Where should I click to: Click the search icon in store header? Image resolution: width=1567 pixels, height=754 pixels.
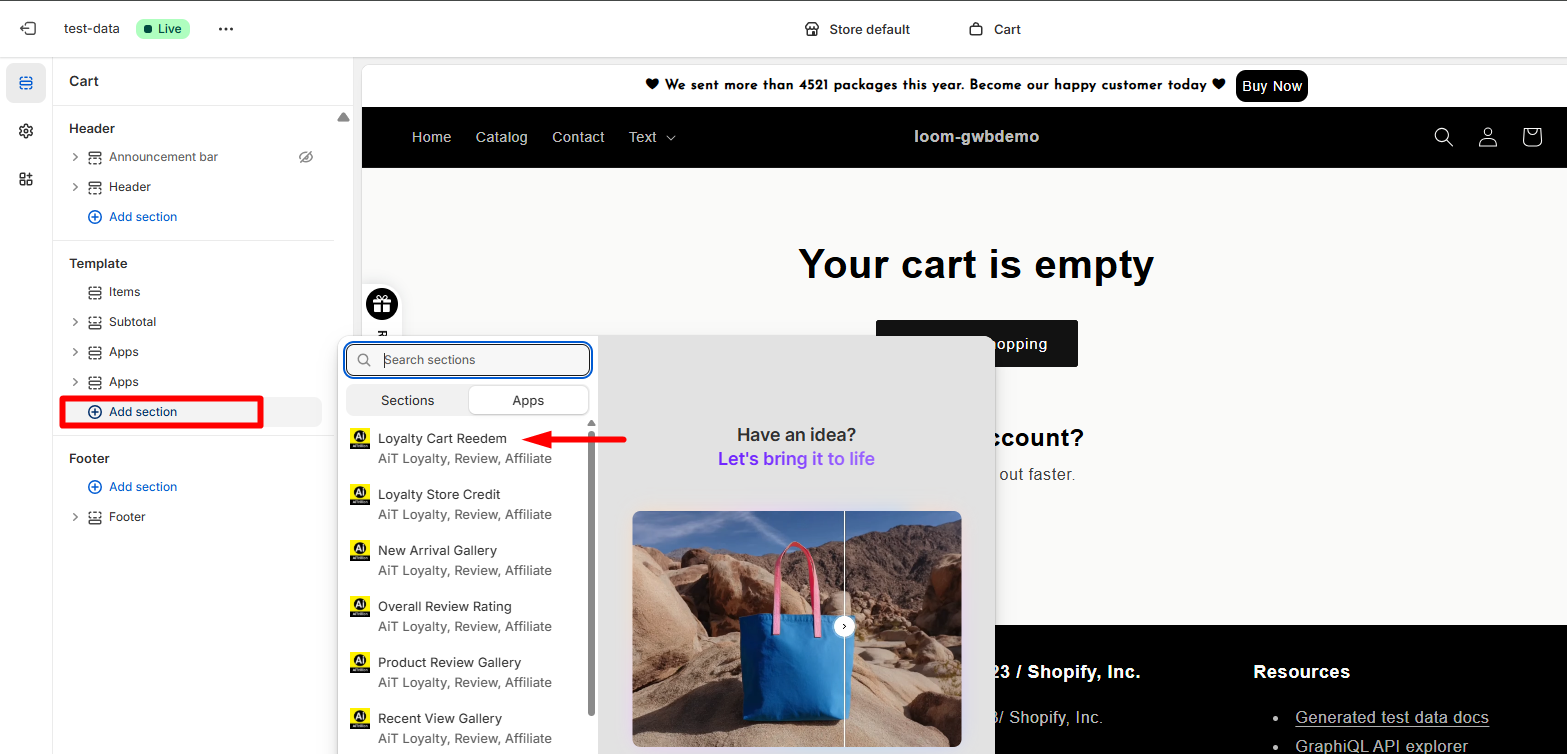1443,137
